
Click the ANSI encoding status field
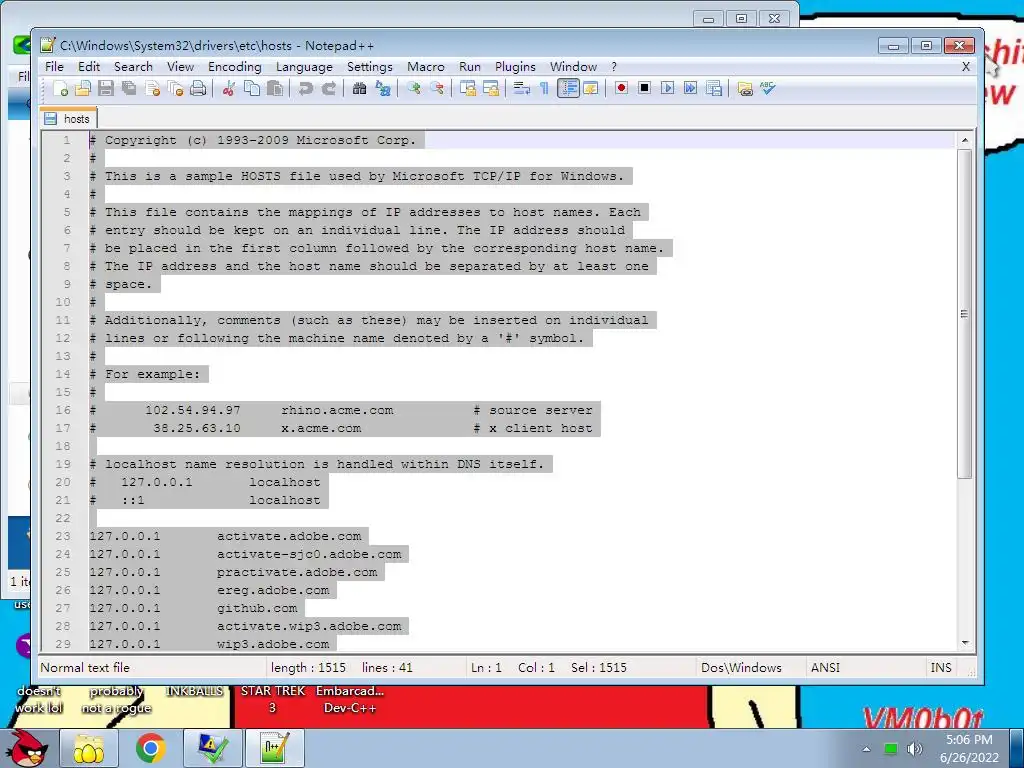(825, 667)
